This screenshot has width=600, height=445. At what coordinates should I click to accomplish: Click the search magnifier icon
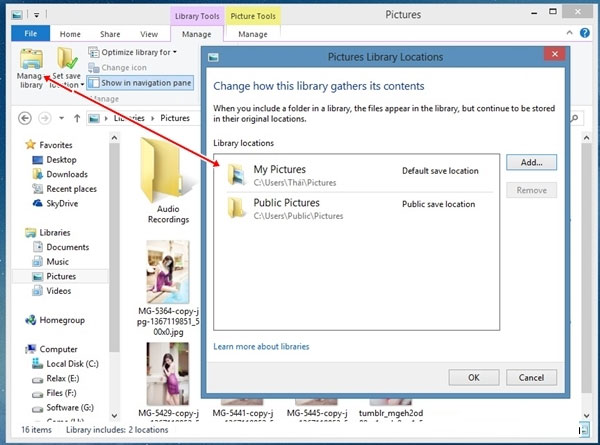575,118
